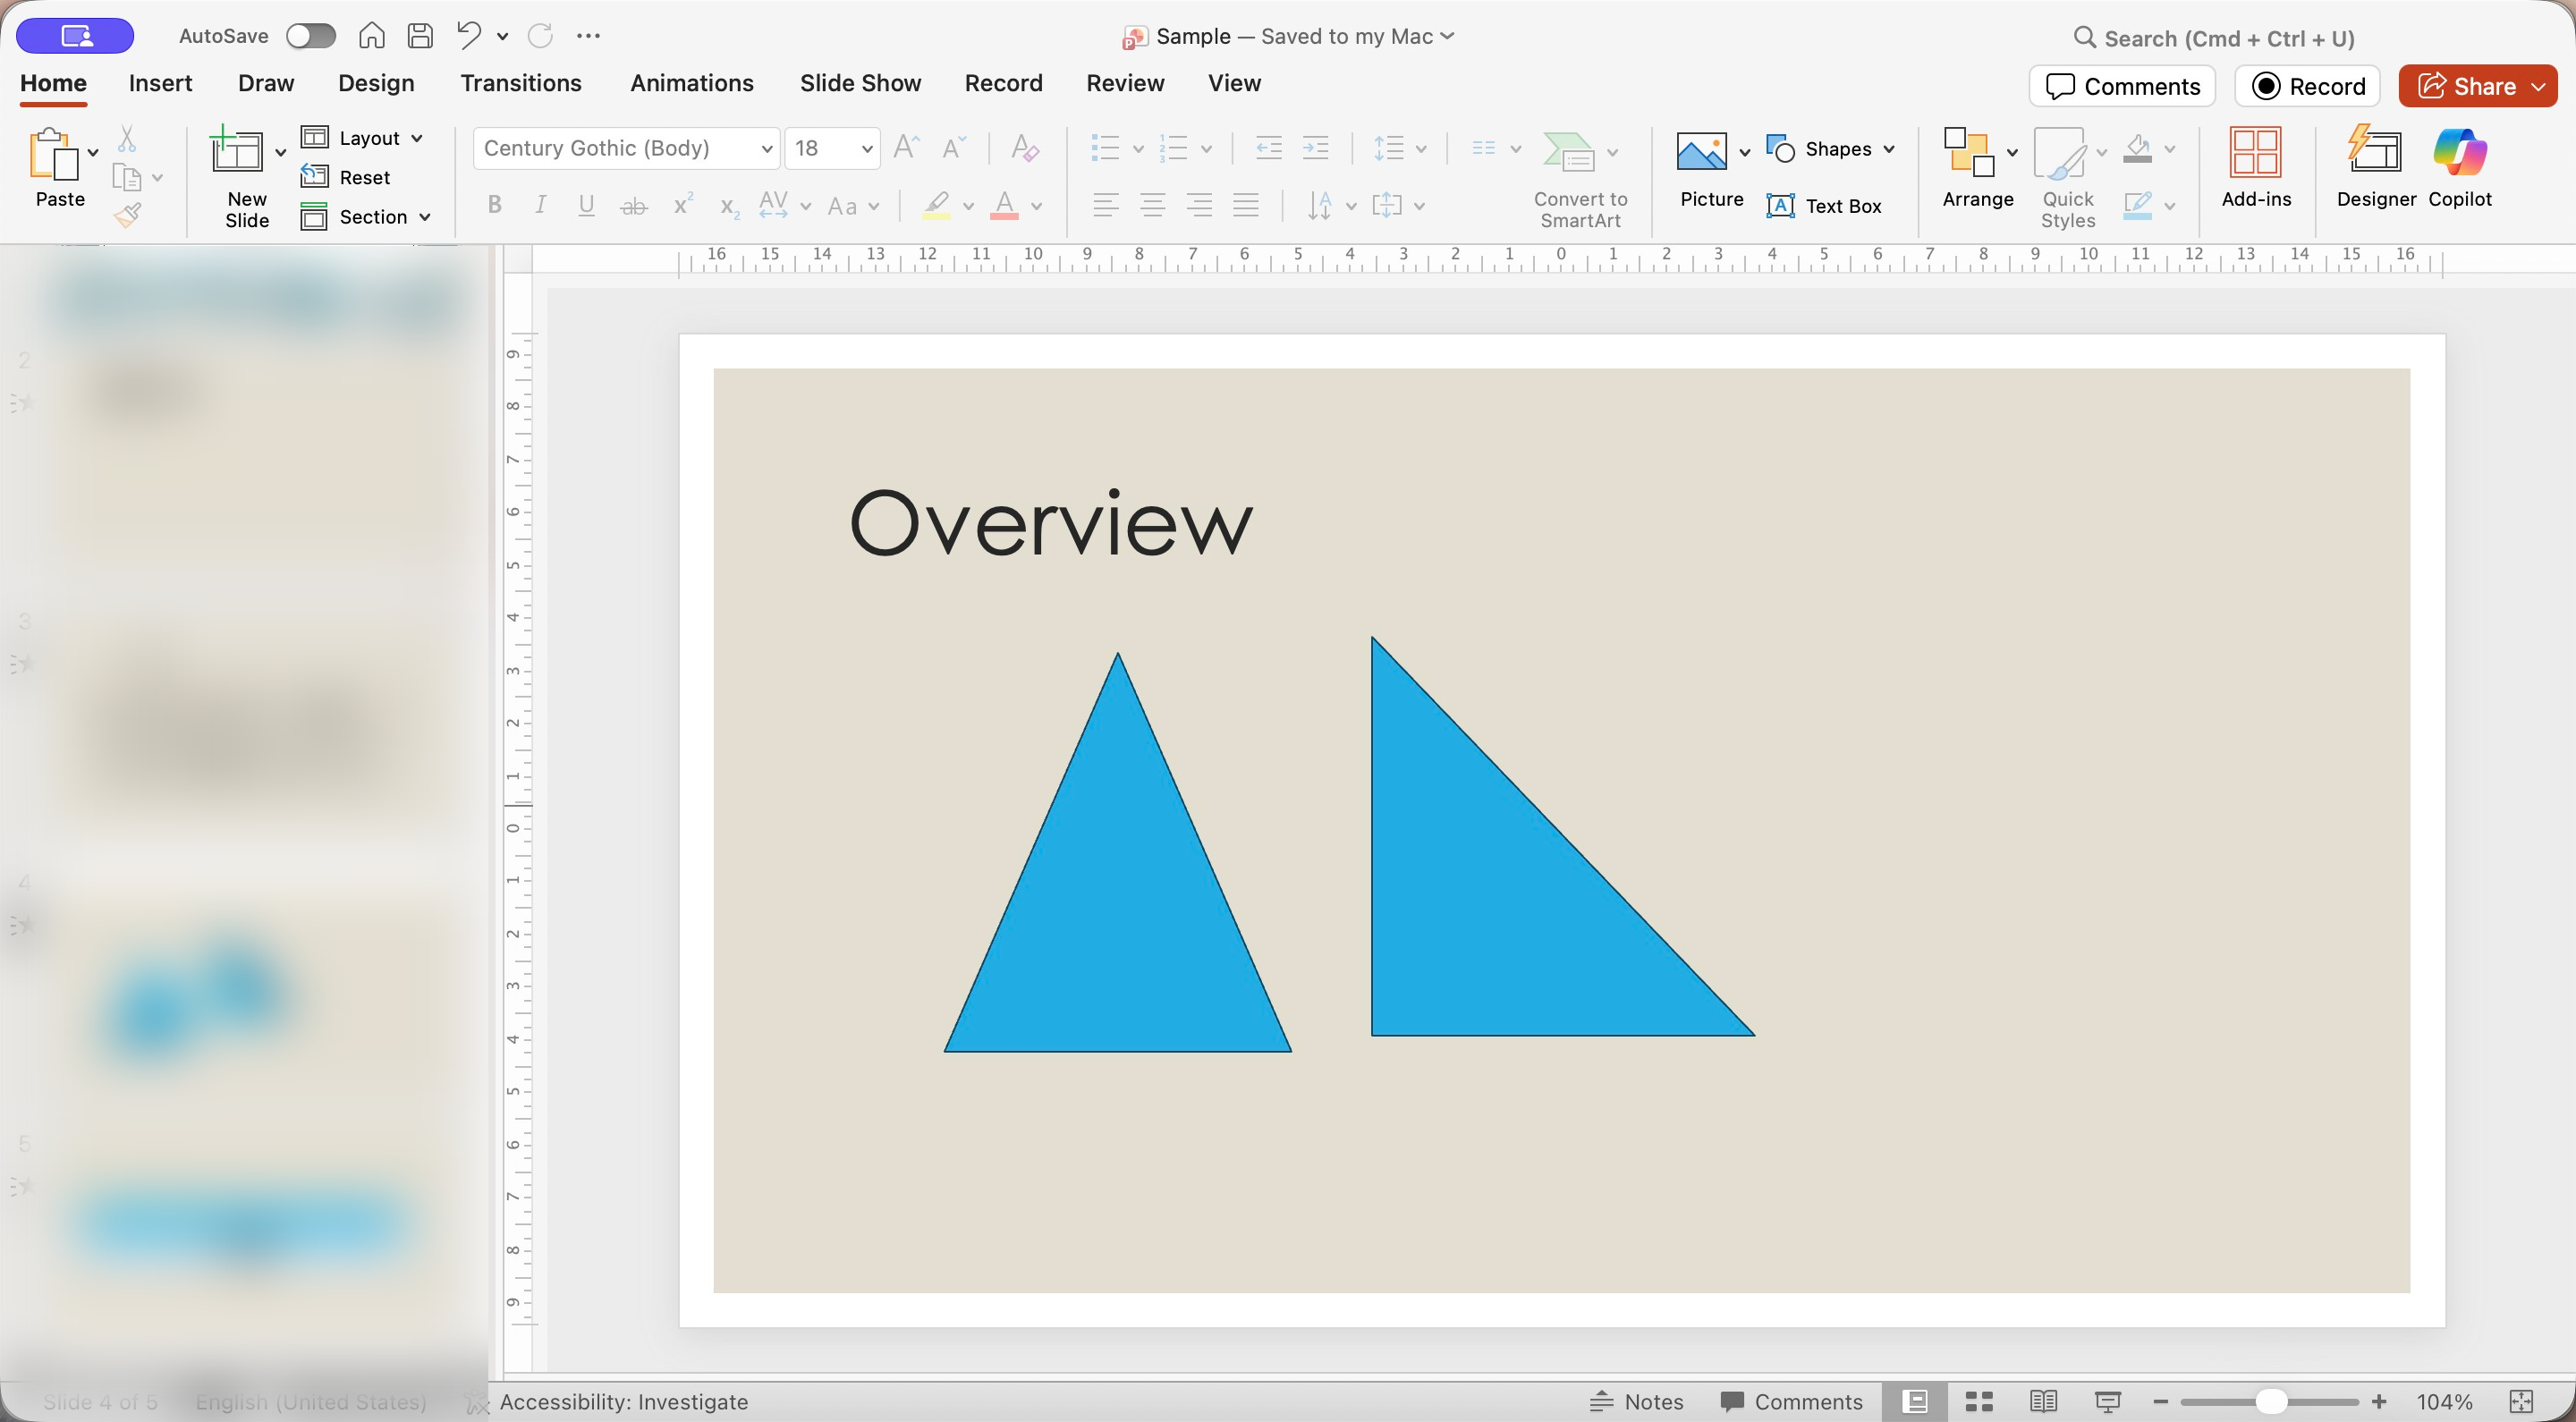Switch to the Transitions tab
2576x1422 pixels.
click(520, 83)
